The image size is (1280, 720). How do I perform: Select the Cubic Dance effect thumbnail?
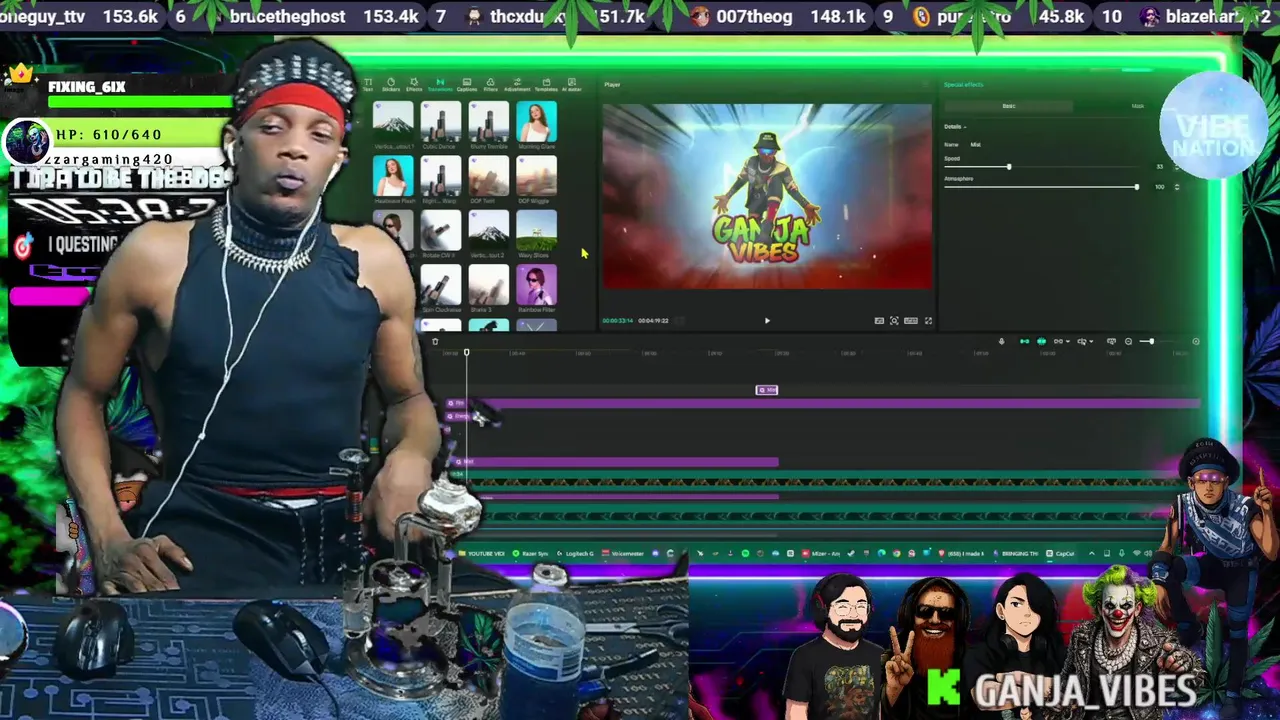click(441, 121)
